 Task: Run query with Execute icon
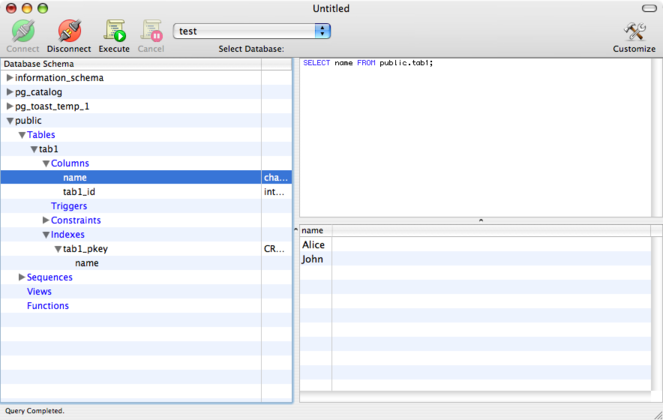(x=114, y=31)
